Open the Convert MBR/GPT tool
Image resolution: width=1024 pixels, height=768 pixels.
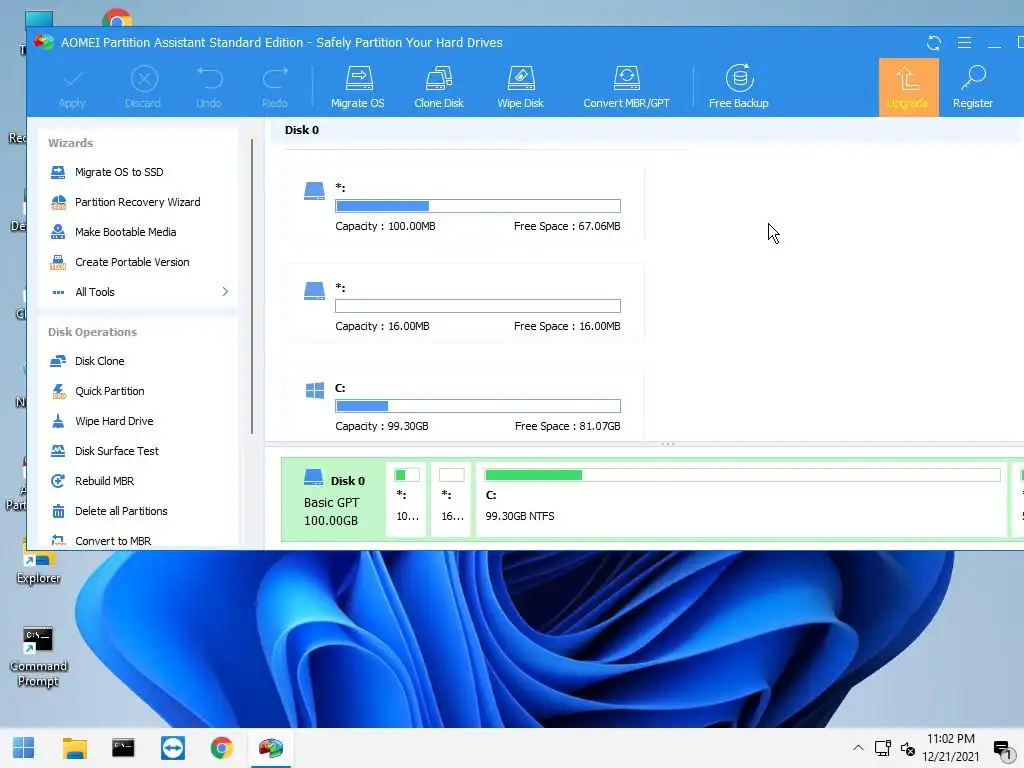[x=626, y=88]
